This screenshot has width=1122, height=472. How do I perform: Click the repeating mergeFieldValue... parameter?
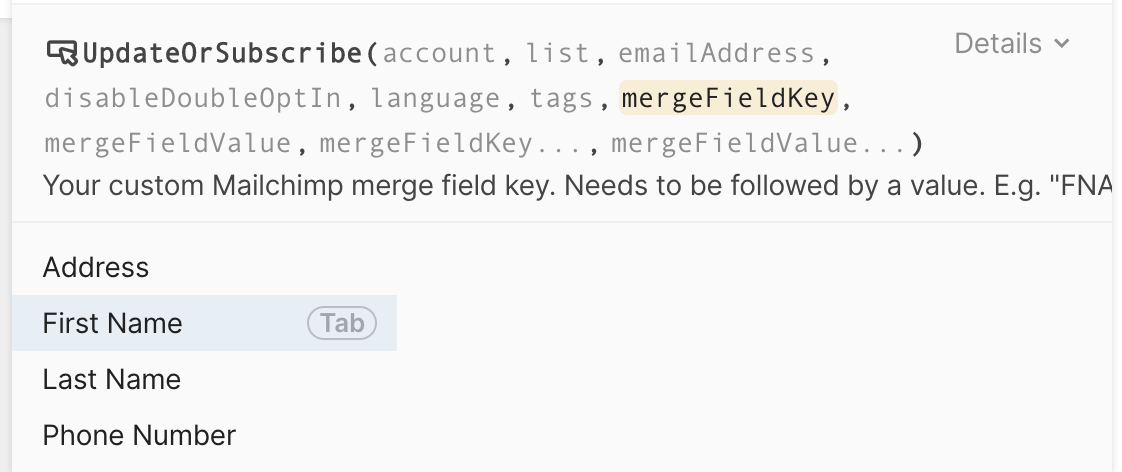(759, 144)
